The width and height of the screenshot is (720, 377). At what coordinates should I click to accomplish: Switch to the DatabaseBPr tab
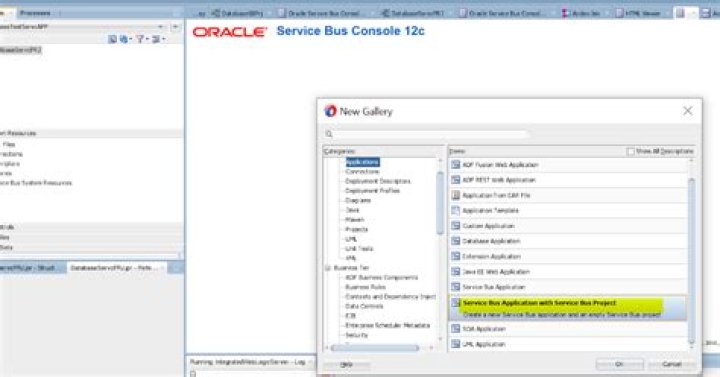tap(237, 13)
